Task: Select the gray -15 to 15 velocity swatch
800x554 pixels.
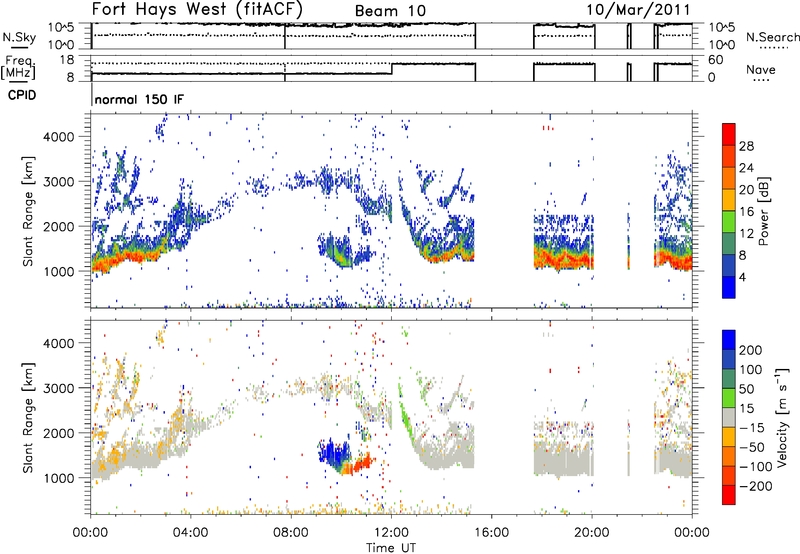Action: (x=729, y=417)
